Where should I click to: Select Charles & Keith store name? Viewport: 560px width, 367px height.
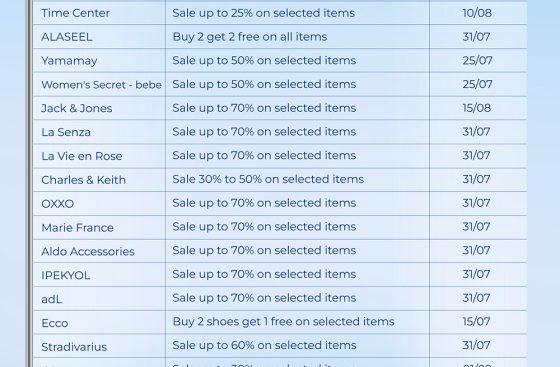pos(84,180)
